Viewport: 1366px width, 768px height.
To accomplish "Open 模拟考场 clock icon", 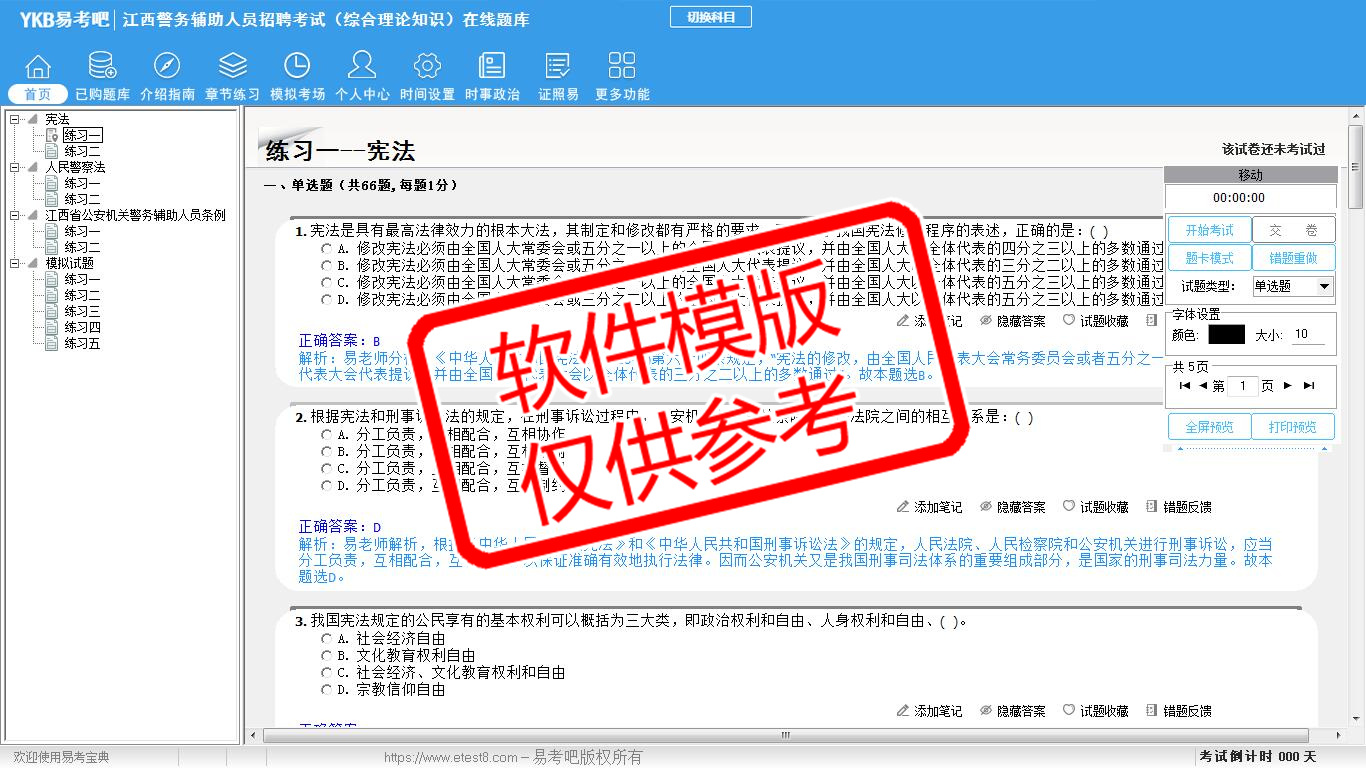I will pyautogui.click(x=297, y=66).
